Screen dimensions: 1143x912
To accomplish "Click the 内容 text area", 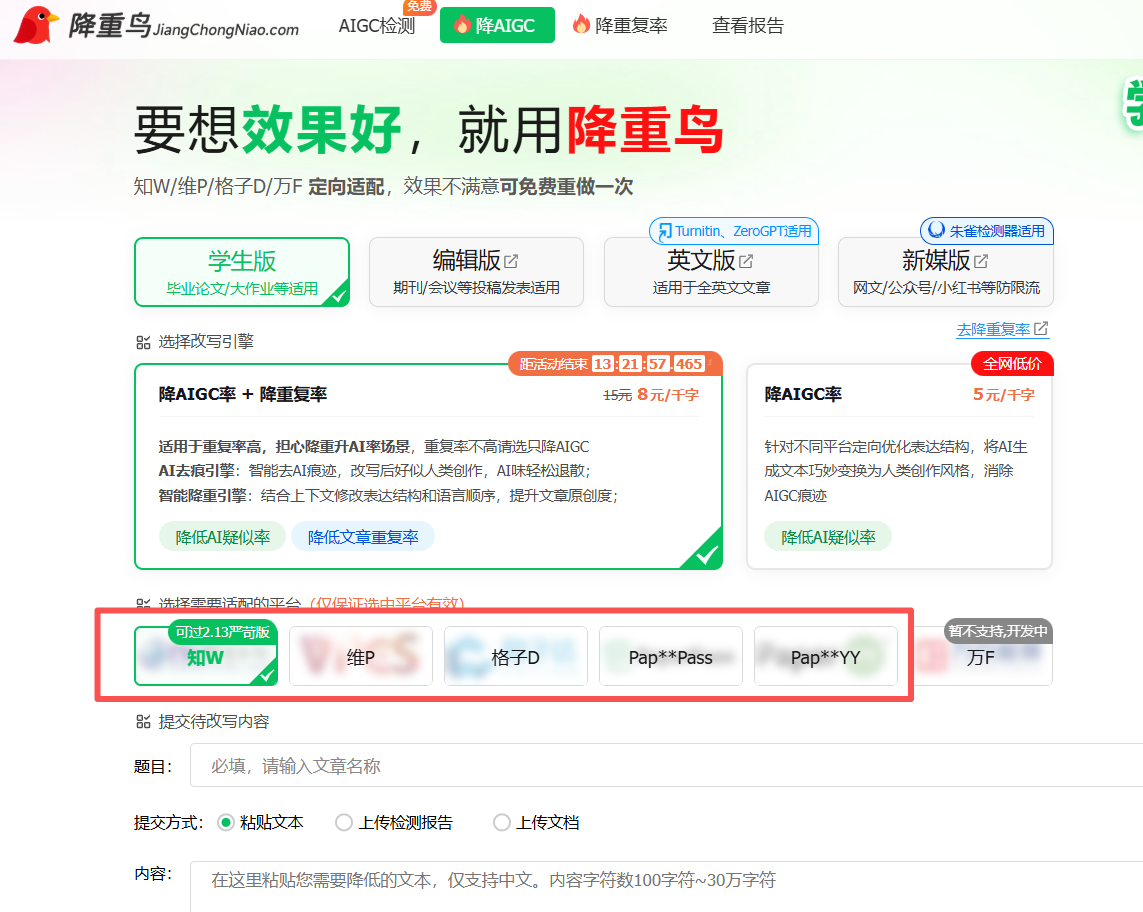I will (x=666, y=886).
